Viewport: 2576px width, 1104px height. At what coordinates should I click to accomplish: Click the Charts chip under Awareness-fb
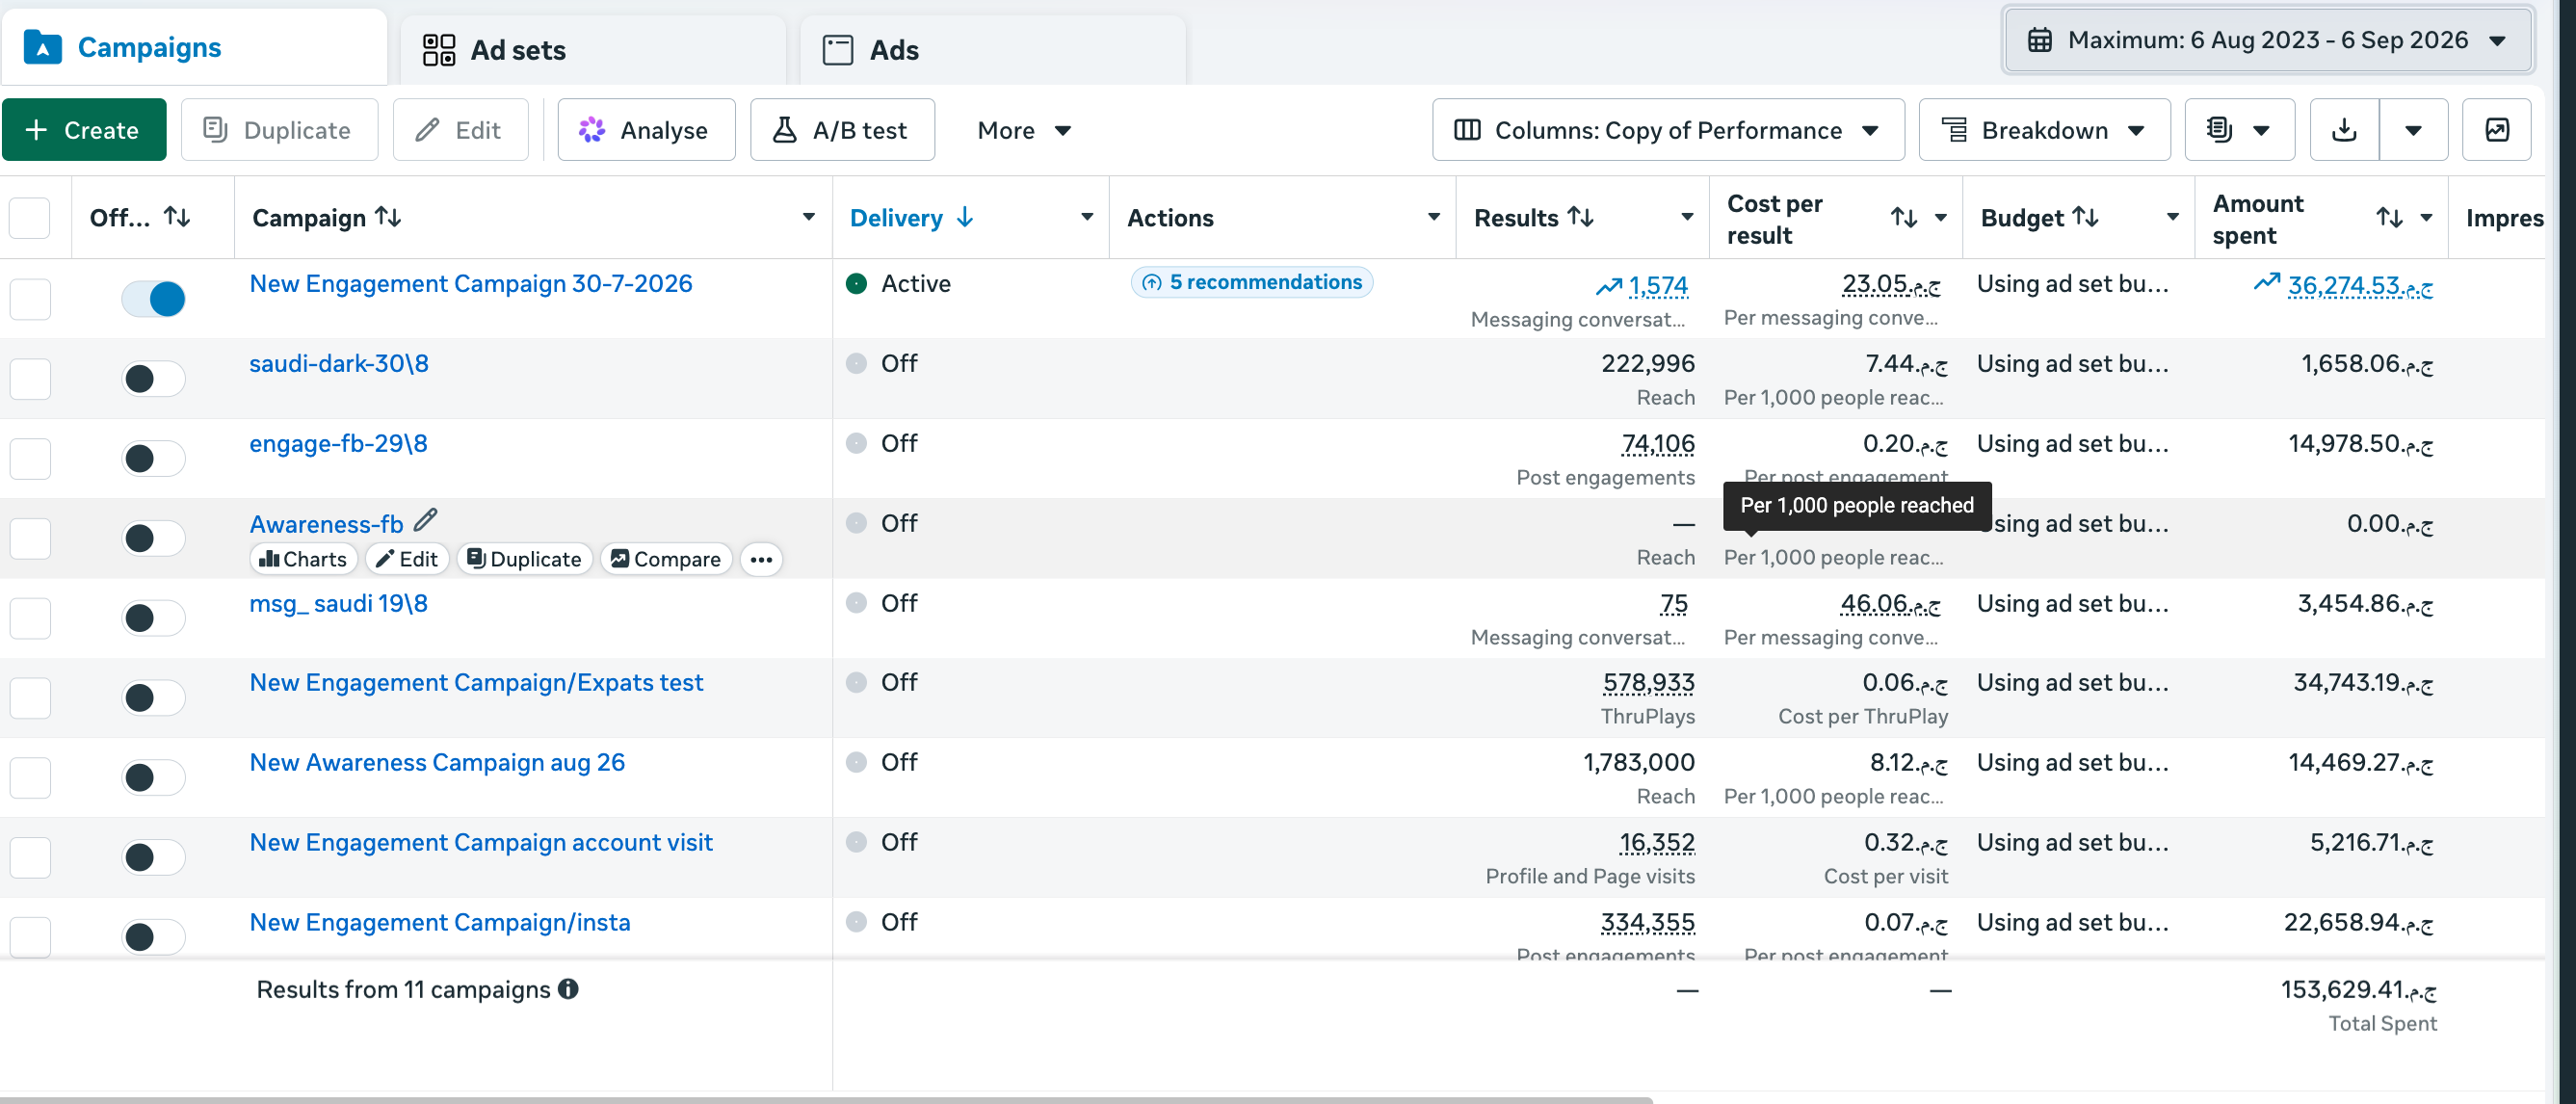pos(303,559)
